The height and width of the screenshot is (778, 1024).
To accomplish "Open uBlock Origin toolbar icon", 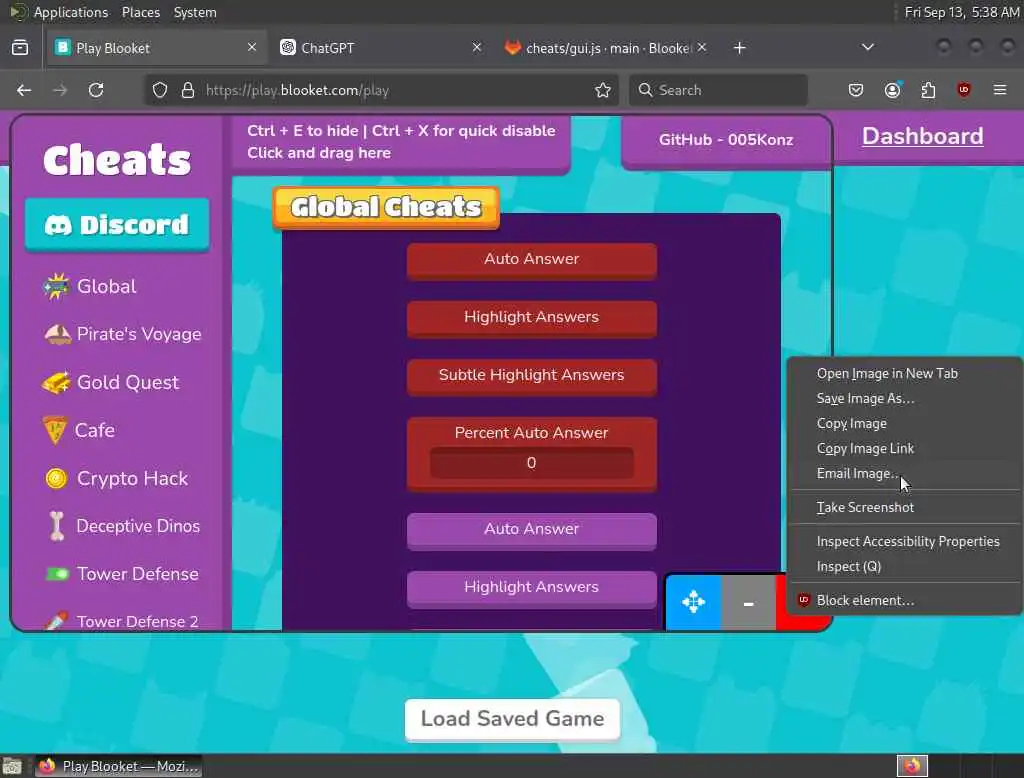I will (964, 90).
